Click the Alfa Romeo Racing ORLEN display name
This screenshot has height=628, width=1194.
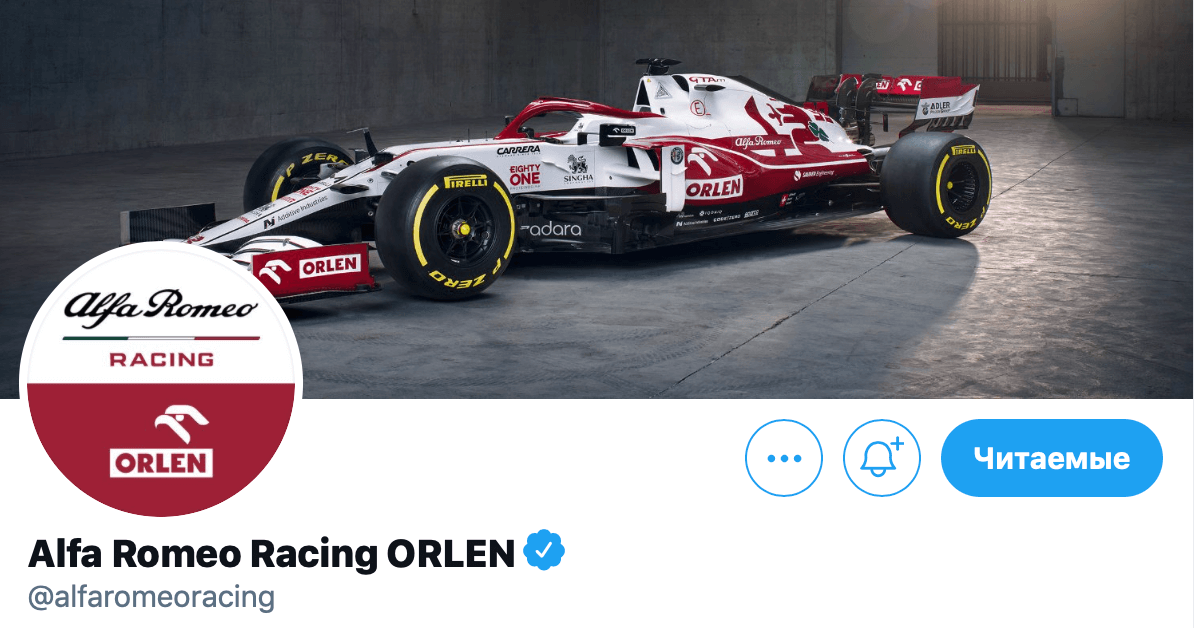271,553
